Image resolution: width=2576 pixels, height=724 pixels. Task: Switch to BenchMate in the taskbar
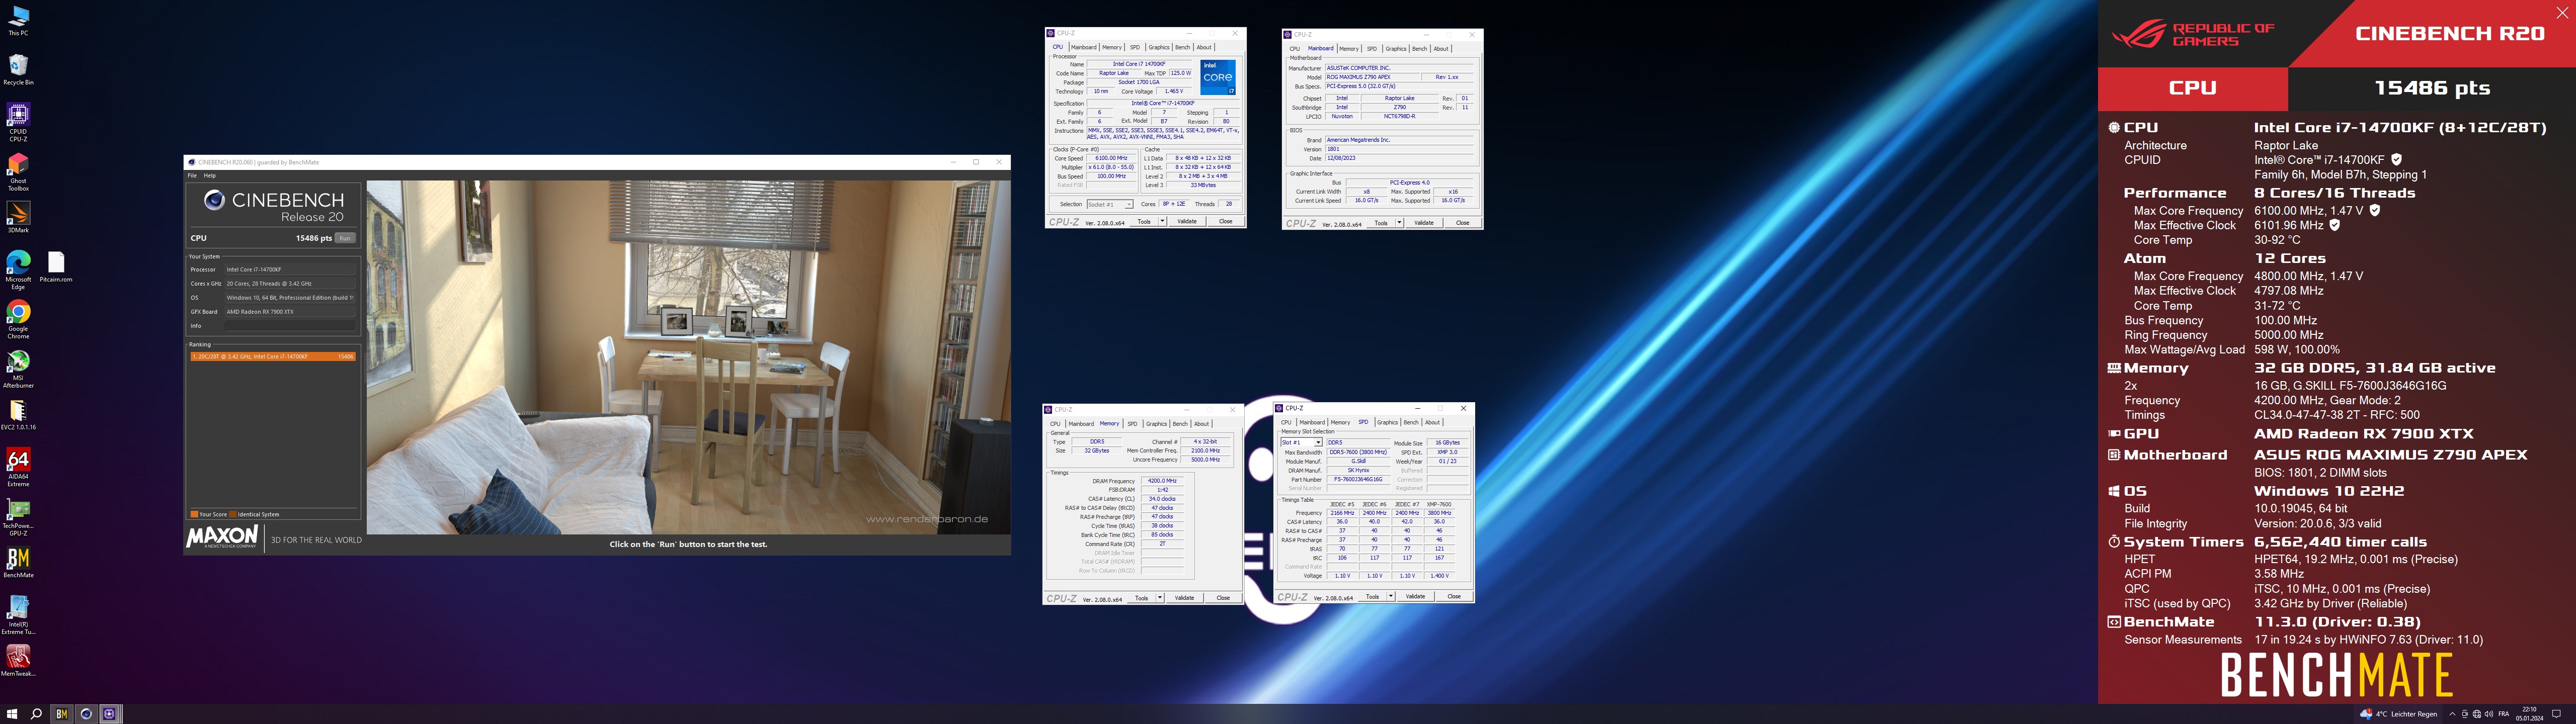(x=61, y=714)
